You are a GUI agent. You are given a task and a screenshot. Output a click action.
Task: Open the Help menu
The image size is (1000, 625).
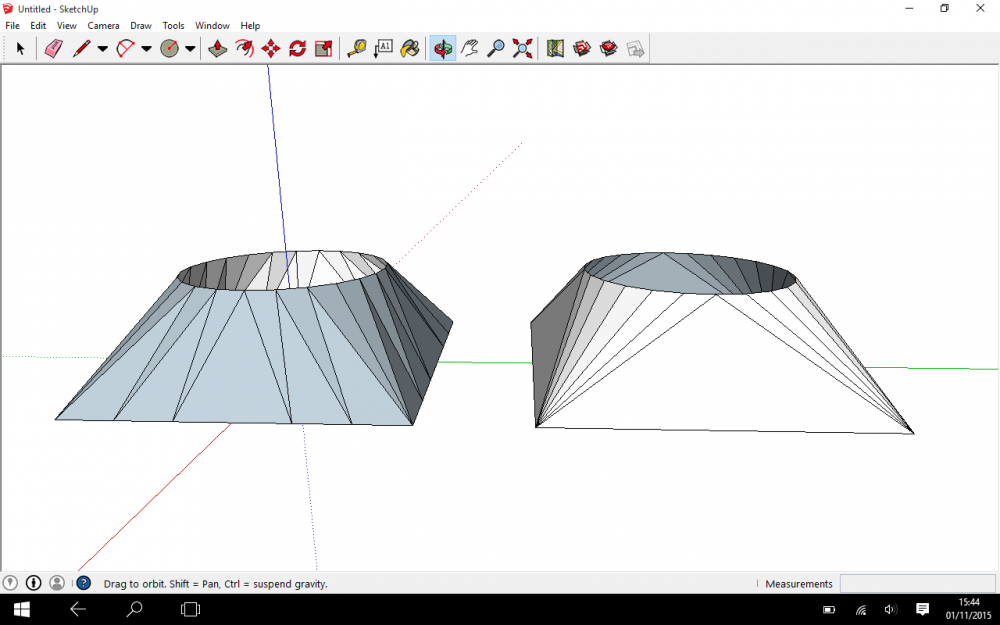tap(250, 26)
